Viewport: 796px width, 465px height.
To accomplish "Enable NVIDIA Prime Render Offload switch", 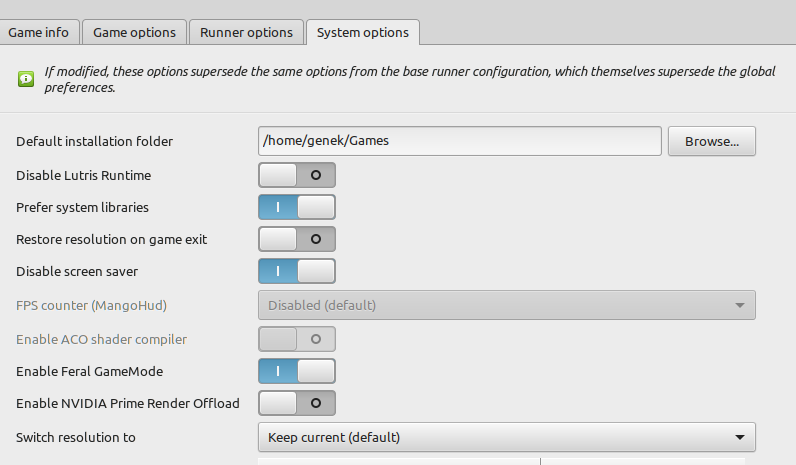I will 297,403.
